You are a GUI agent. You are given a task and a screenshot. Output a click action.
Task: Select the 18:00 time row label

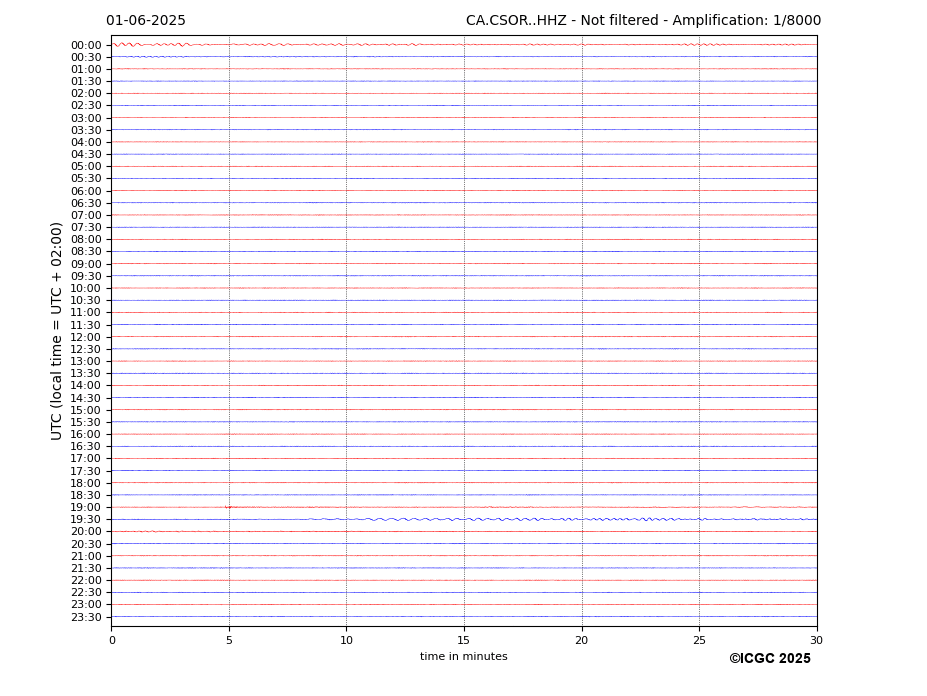click(86, 484)
